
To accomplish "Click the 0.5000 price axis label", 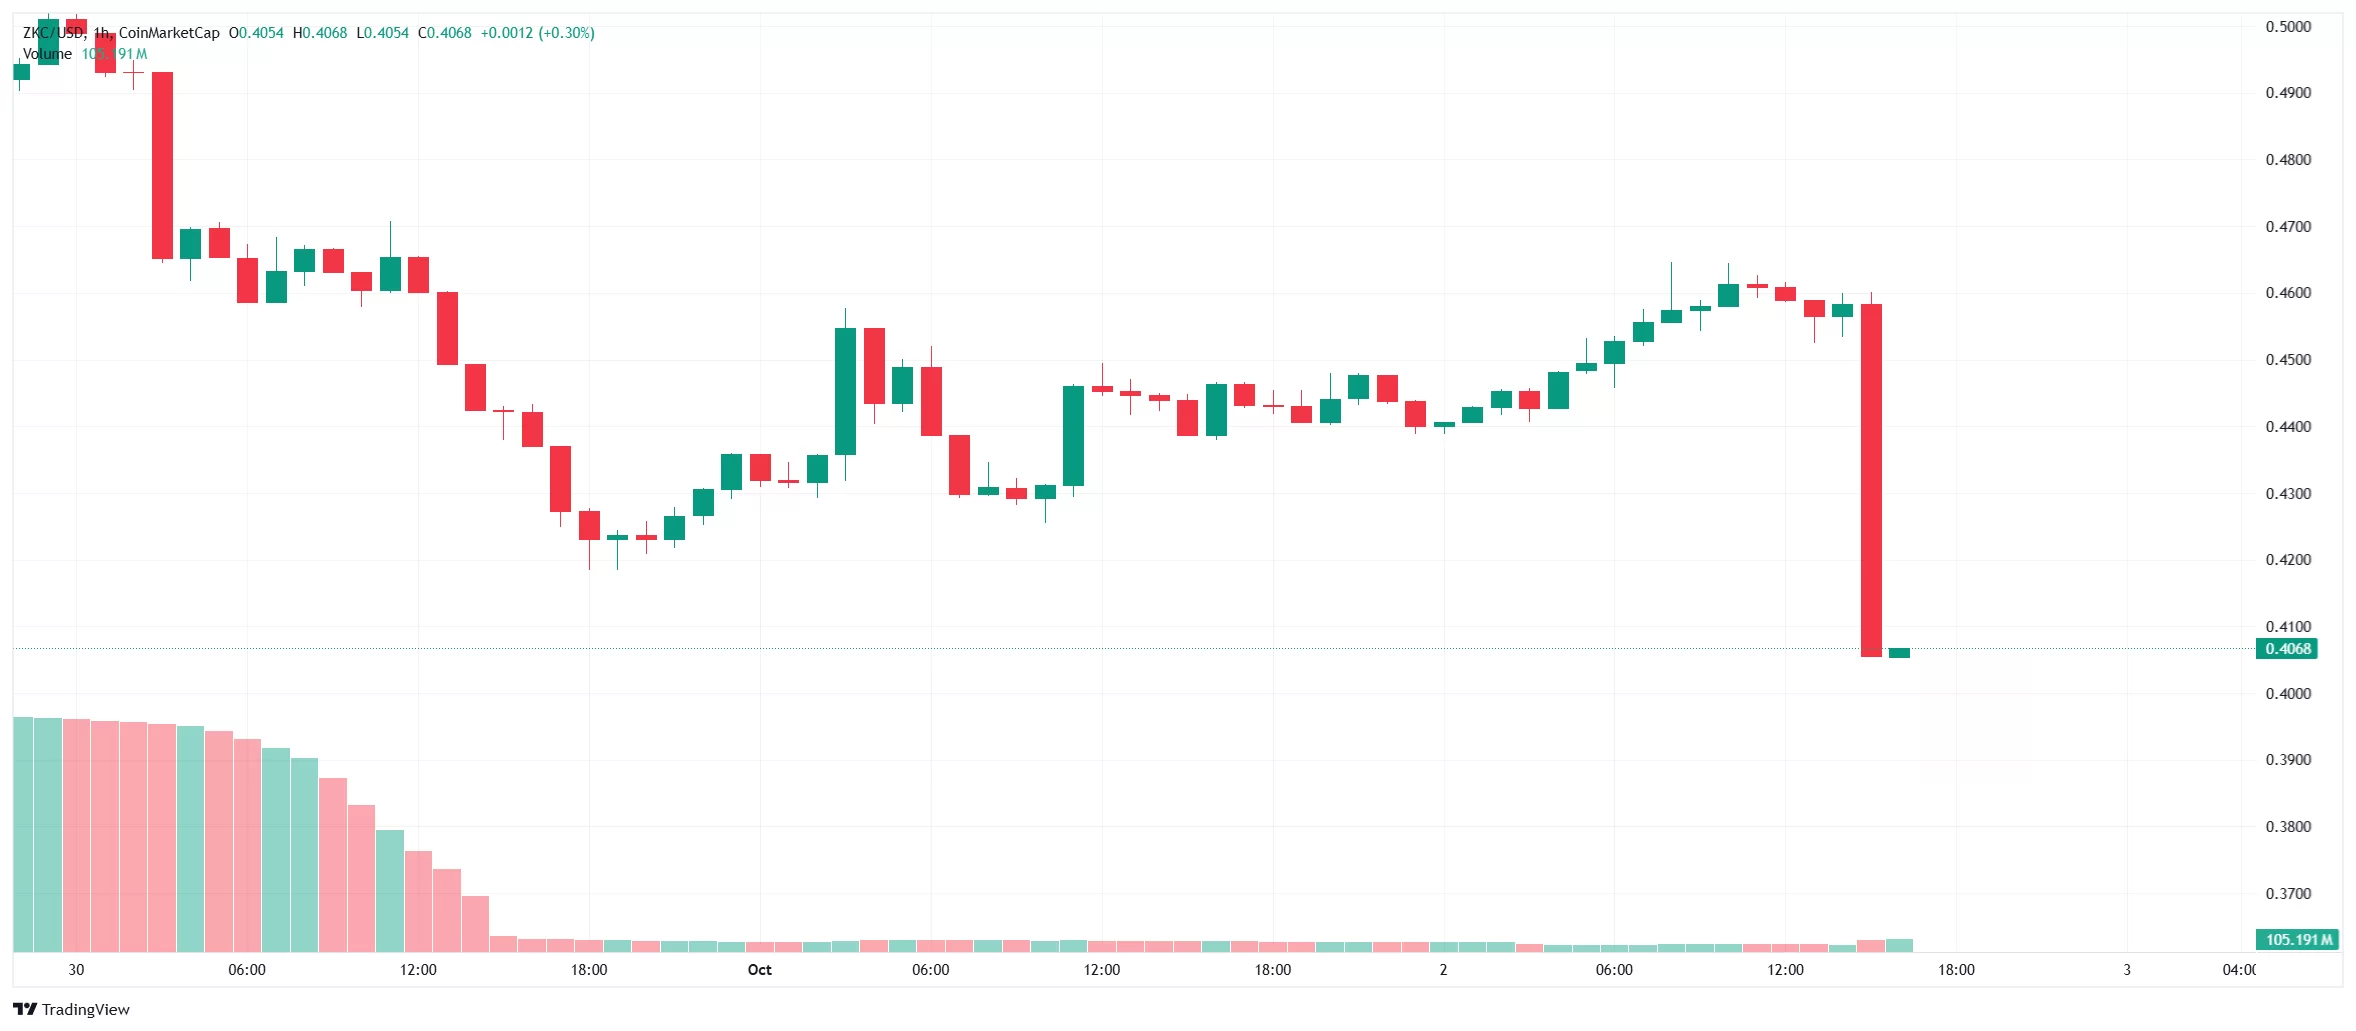I will pyautogui.click(x=2288, y=27).
